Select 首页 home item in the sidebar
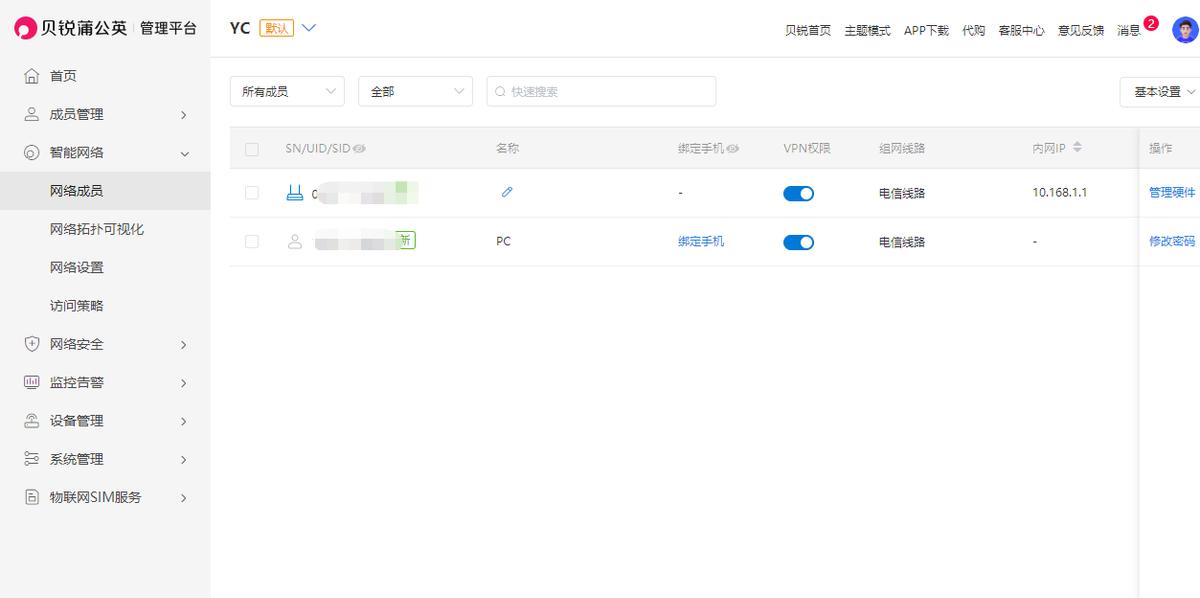The height and width of the screenshot is (598, 1200). (62, 75)
